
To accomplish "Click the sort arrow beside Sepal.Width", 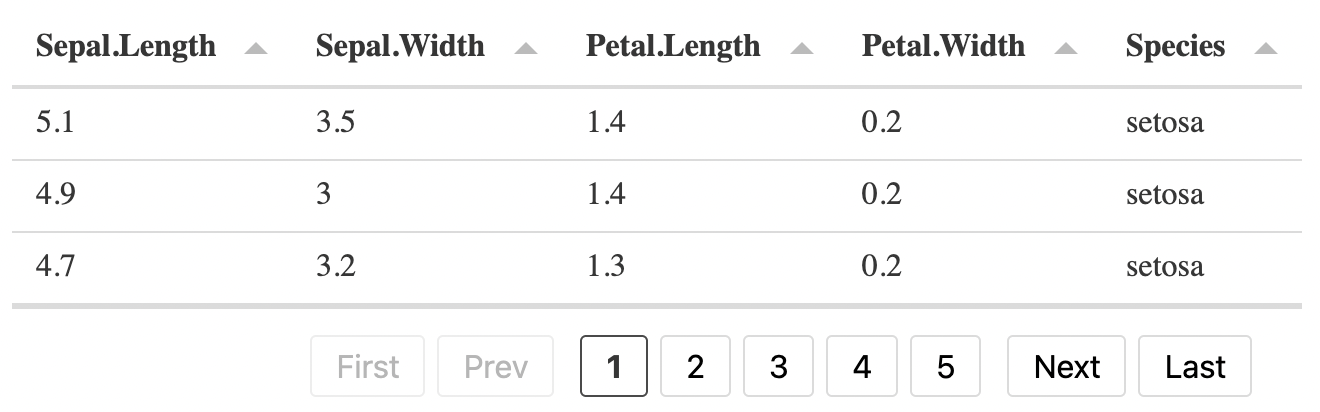I will point(525,48).
